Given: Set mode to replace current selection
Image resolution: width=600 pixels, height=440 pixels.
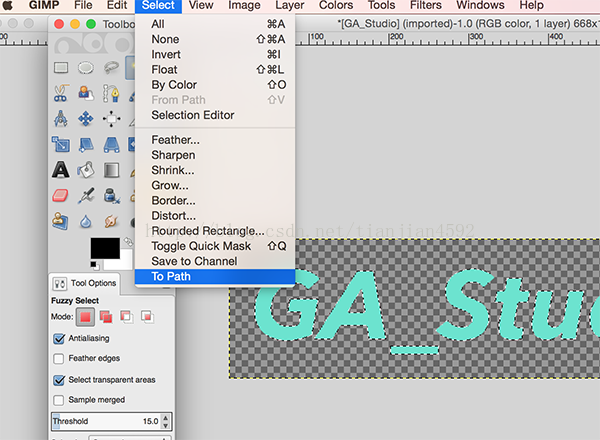Looking at the screenshot, I should click(x=85, y=317).
